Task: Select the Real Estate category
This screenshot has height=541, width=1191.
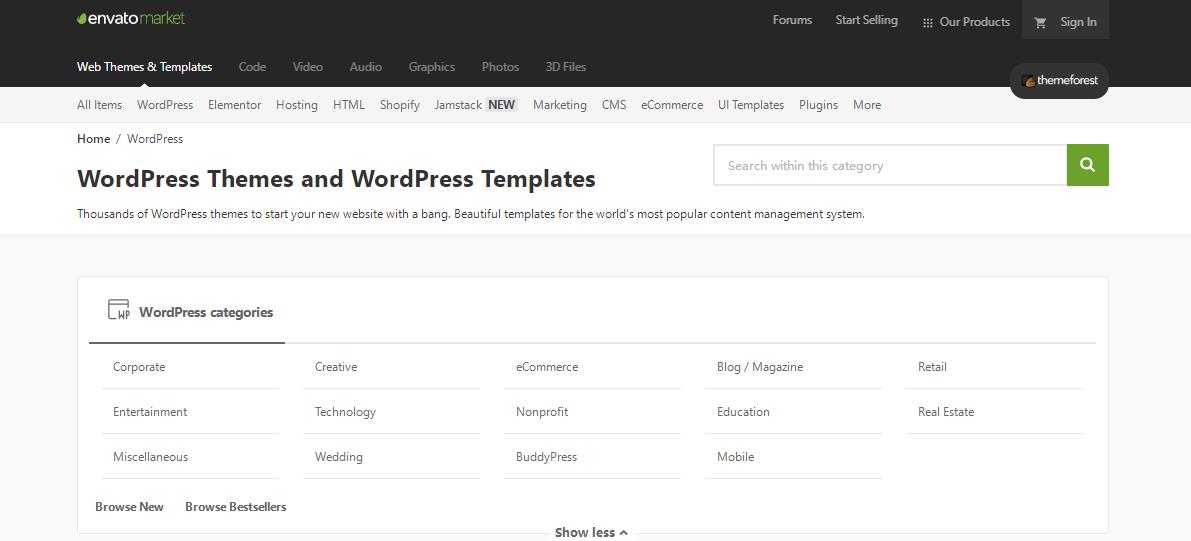Action: [945, 412]
